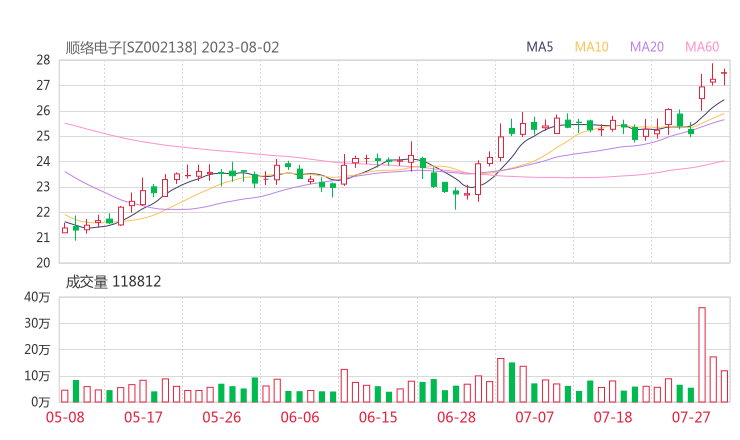Click the chart title 顺络电子[SZ002138] 2023-08-02
This screenshot has height=440, width=740.
click(x=172, y=48)
